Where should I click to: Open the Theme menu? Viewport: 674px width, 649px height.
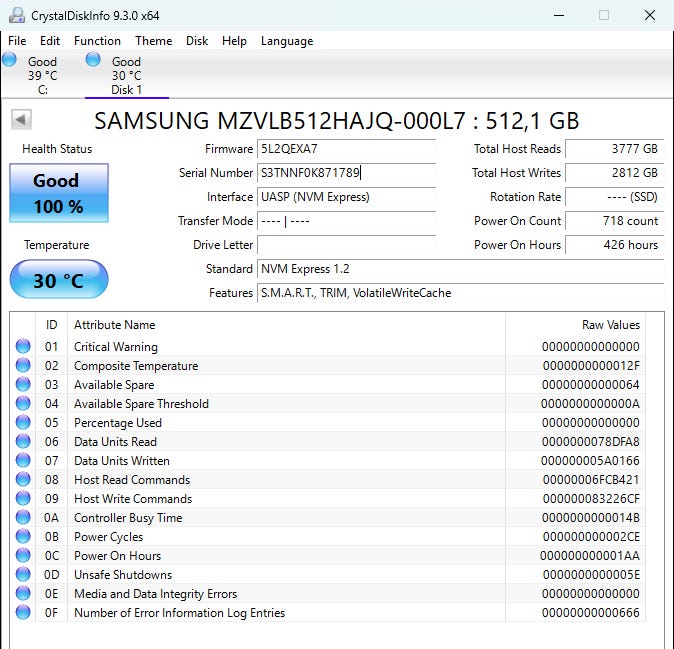click(x=153, y=41)
